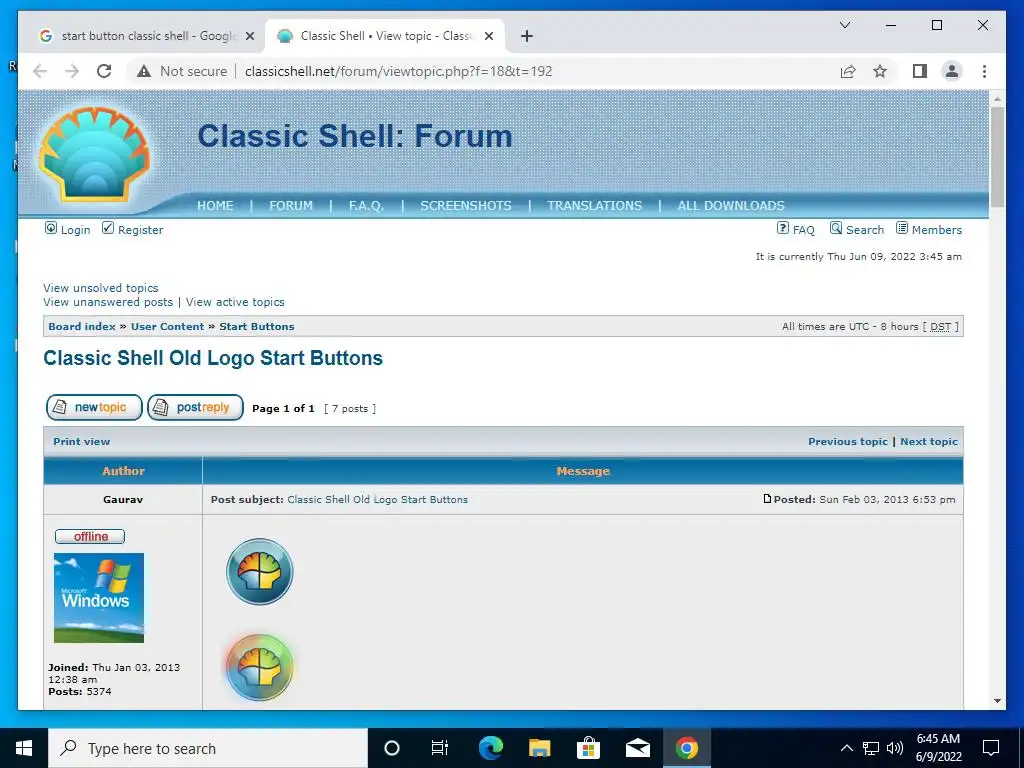Go to Previous topic
This screenshot has height=768, width=1024.
pyautogui.click(x=848, y=441)
